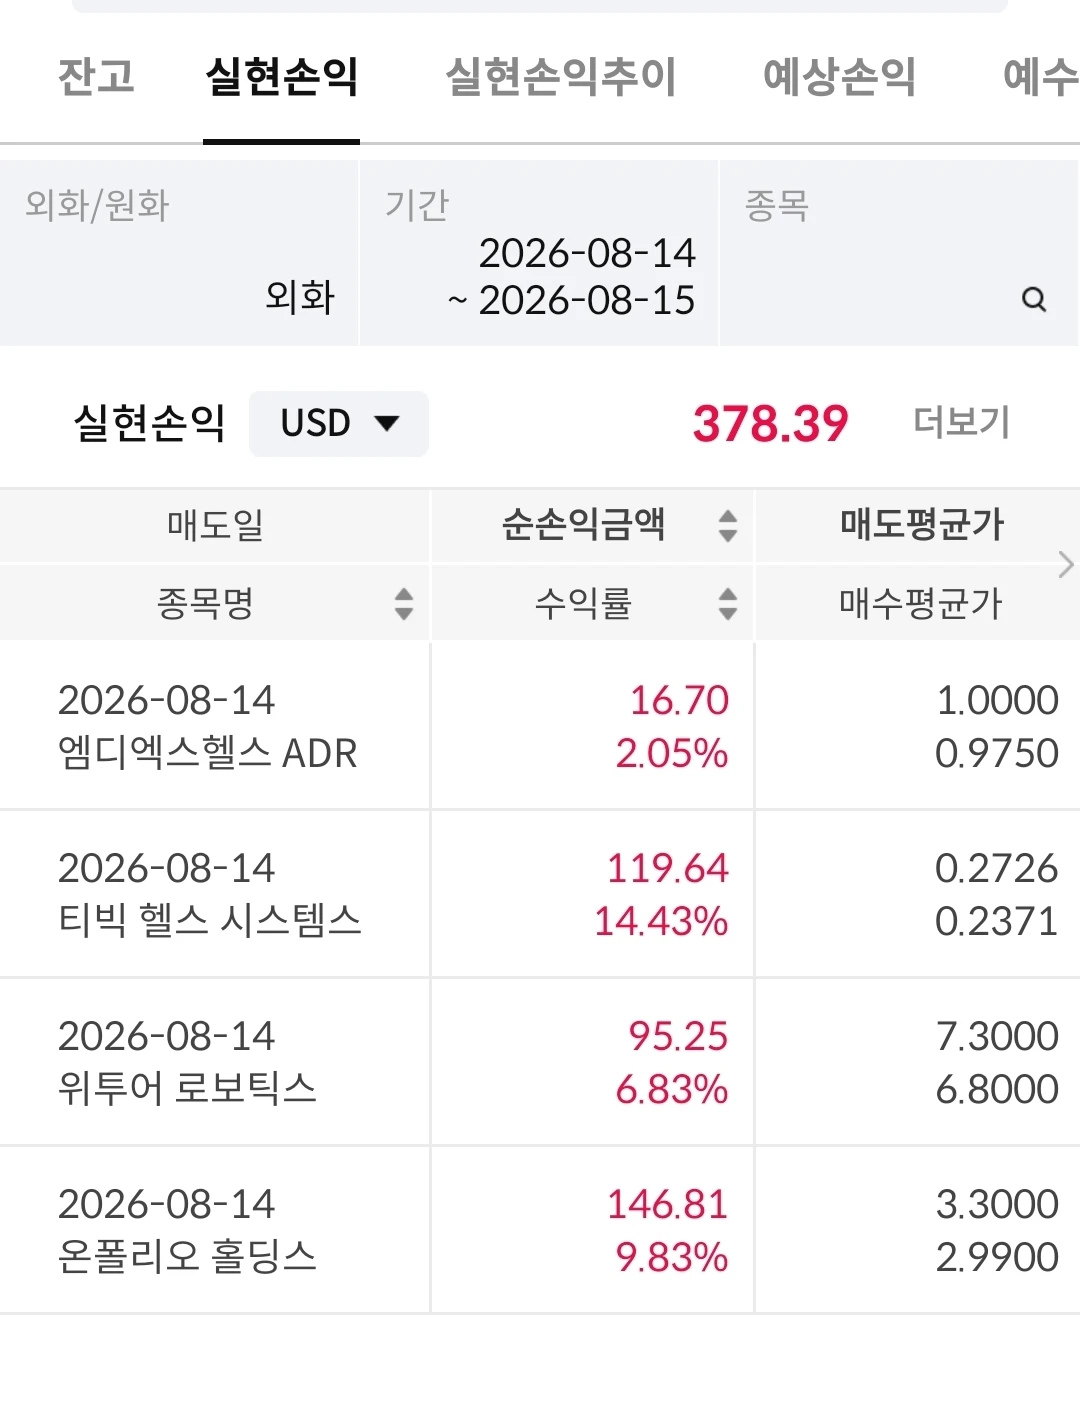
Task: Tap the 종목 search input field
Action: coord(899,253)
